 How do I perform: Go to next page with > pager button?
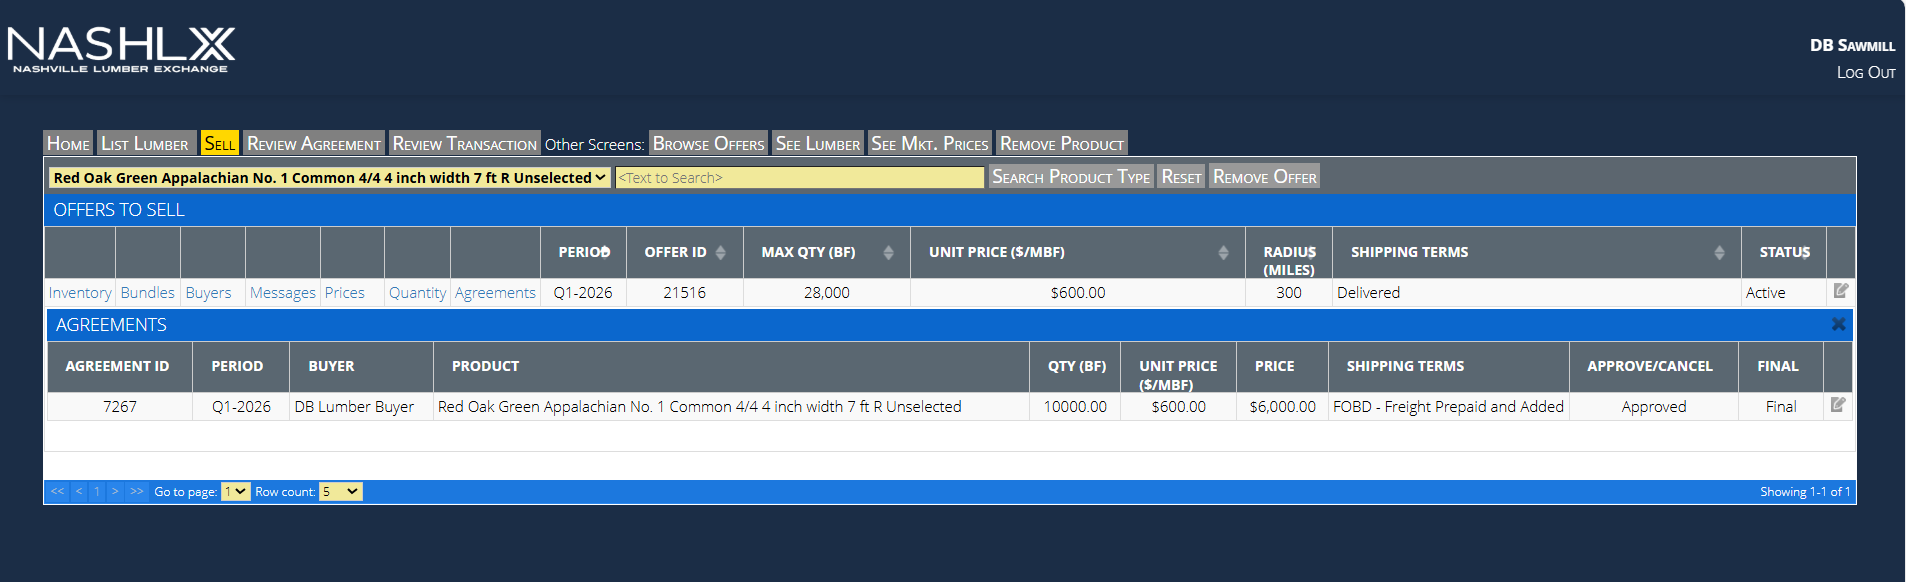pyautogui.click(x=115, y=491)
